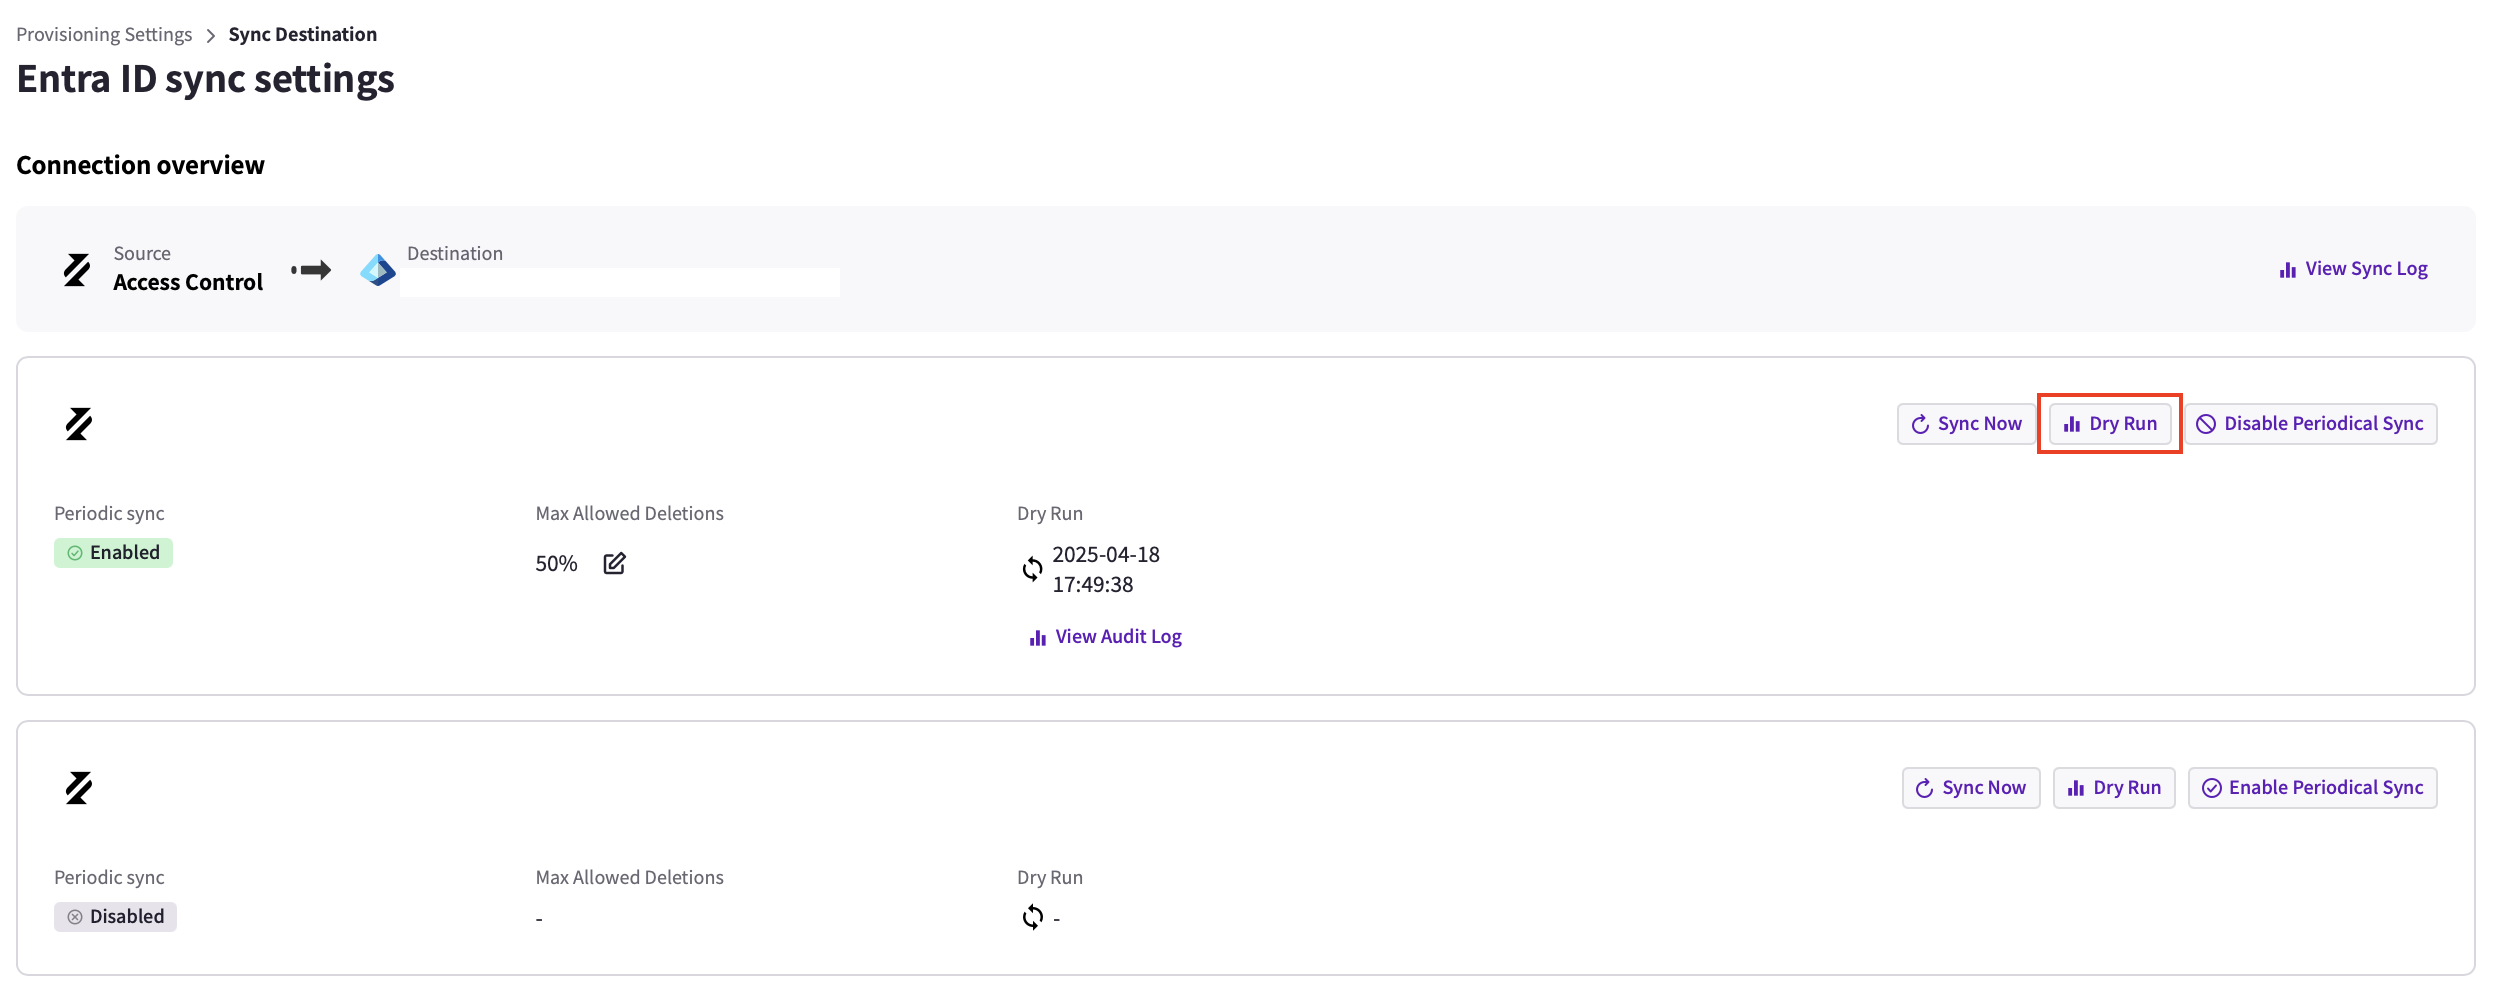This screenshot has width=2500, height=1002.
Task: Start Sync Now in the first card
Action: click(1966, 424)
